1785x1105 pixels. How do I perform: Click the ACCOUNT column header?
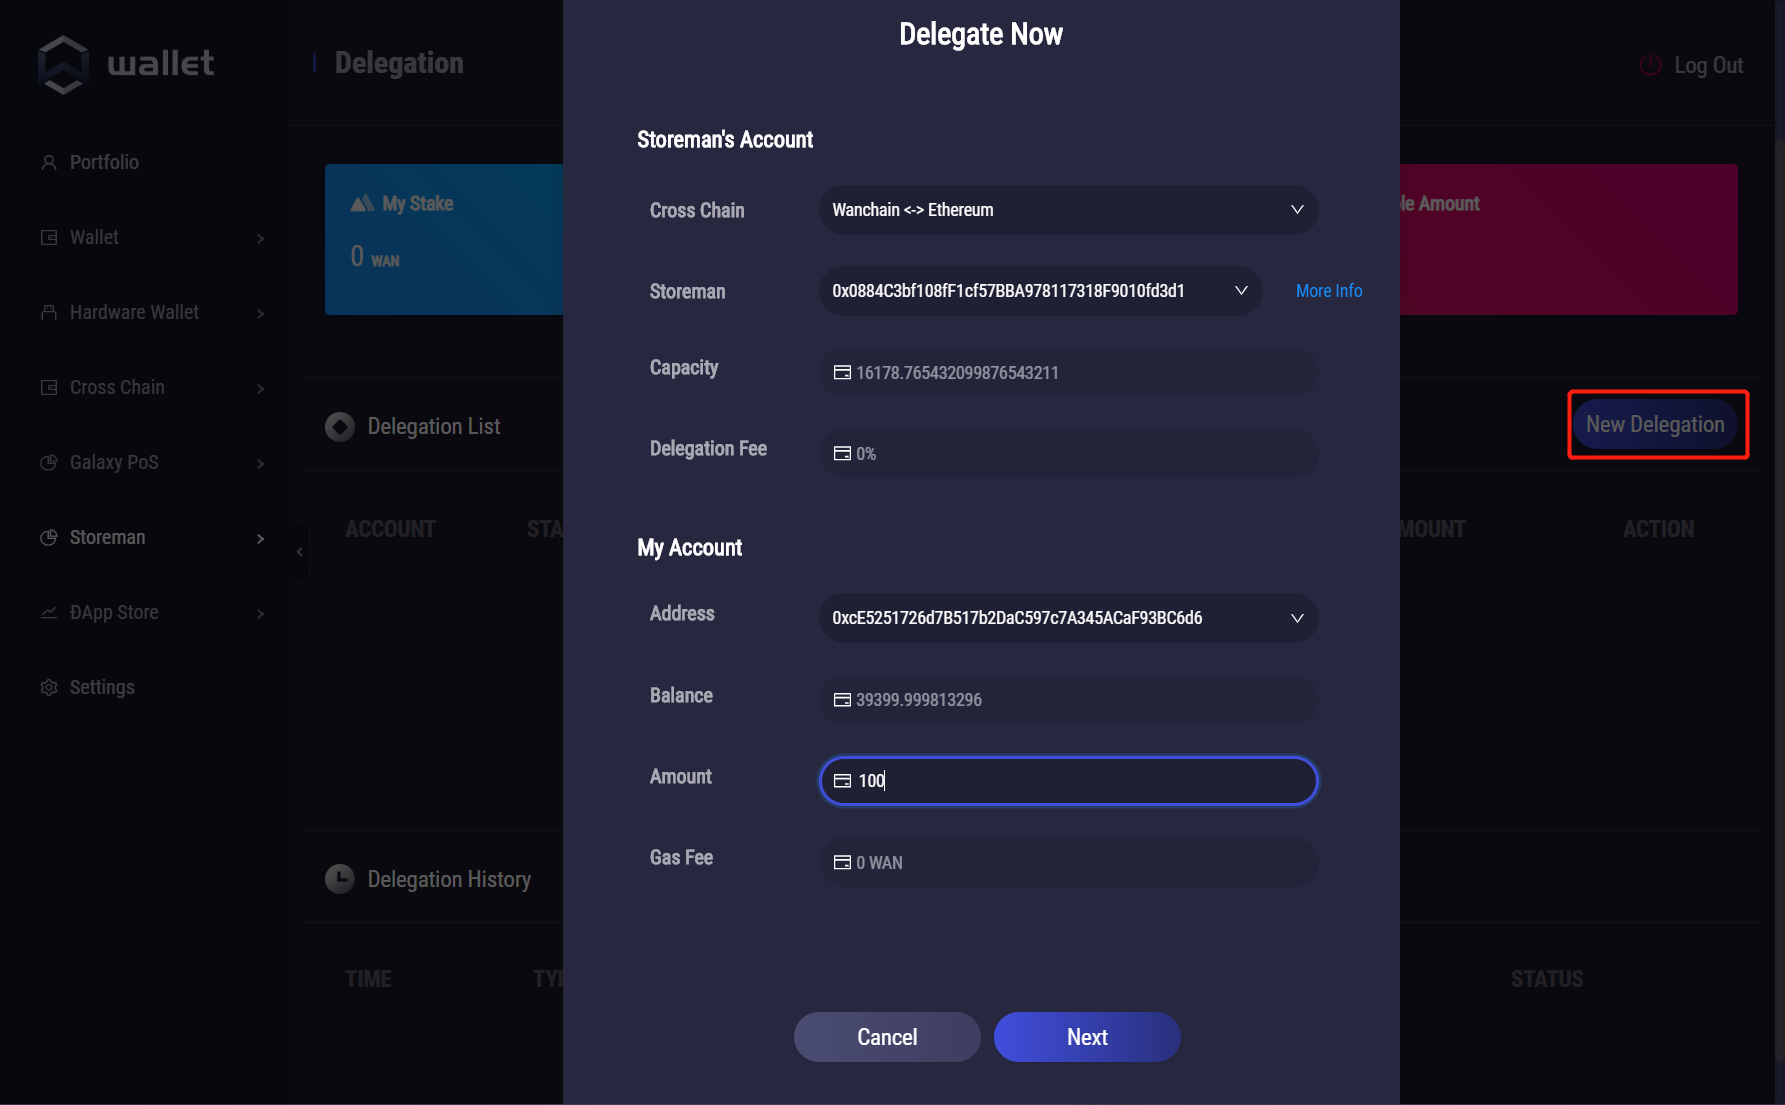coord(390,529)
